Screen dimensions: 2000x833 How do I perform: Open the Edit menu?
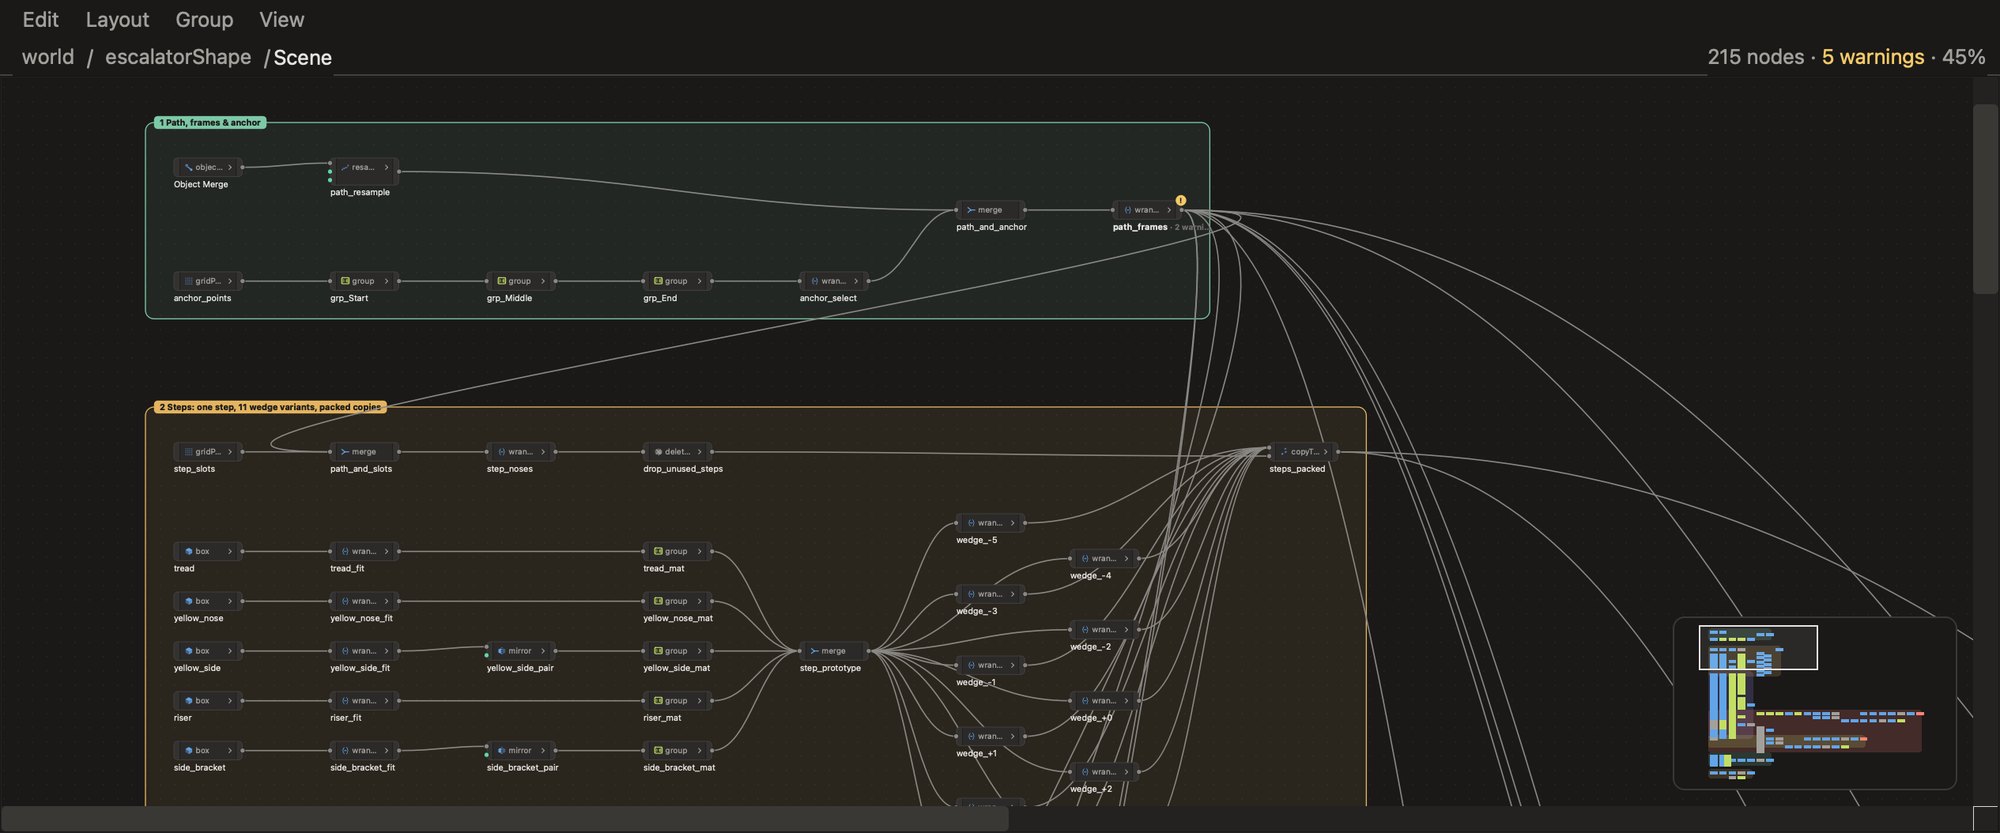[x=40, y=20]
